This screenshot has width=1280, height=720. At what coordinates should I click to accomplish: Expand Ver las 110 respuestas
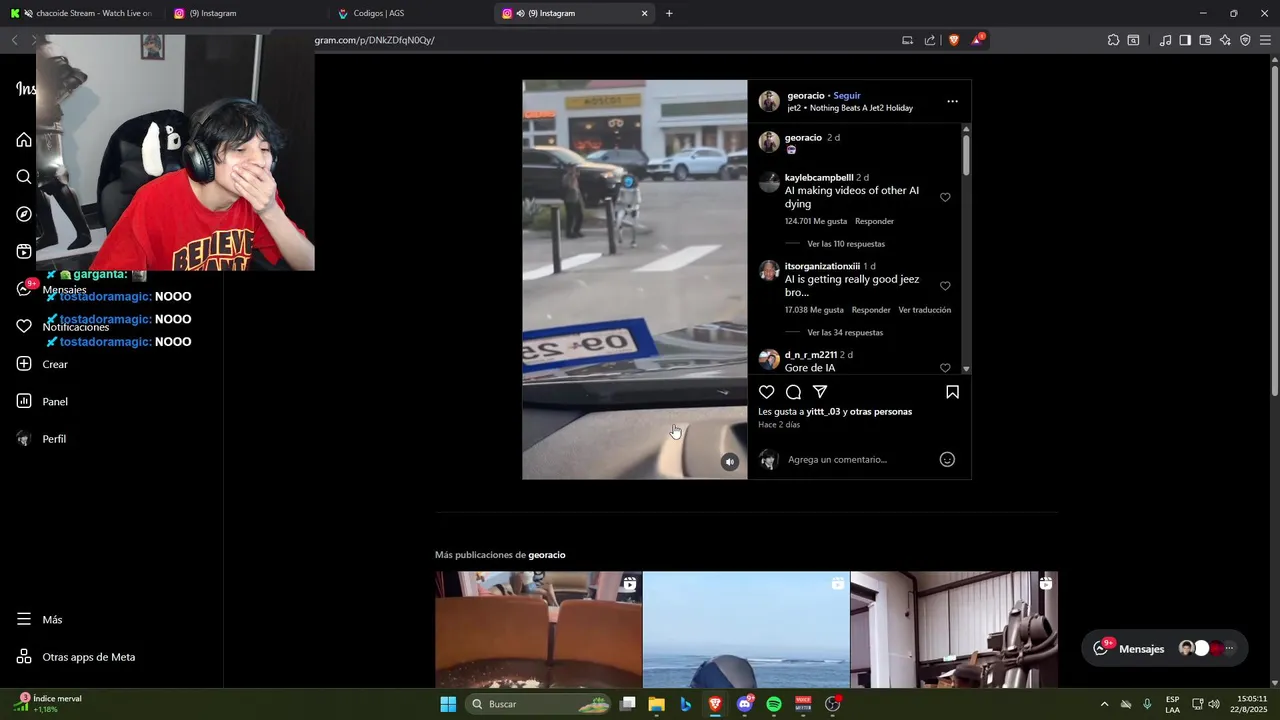pyautogui.click(x=846, y=244)
